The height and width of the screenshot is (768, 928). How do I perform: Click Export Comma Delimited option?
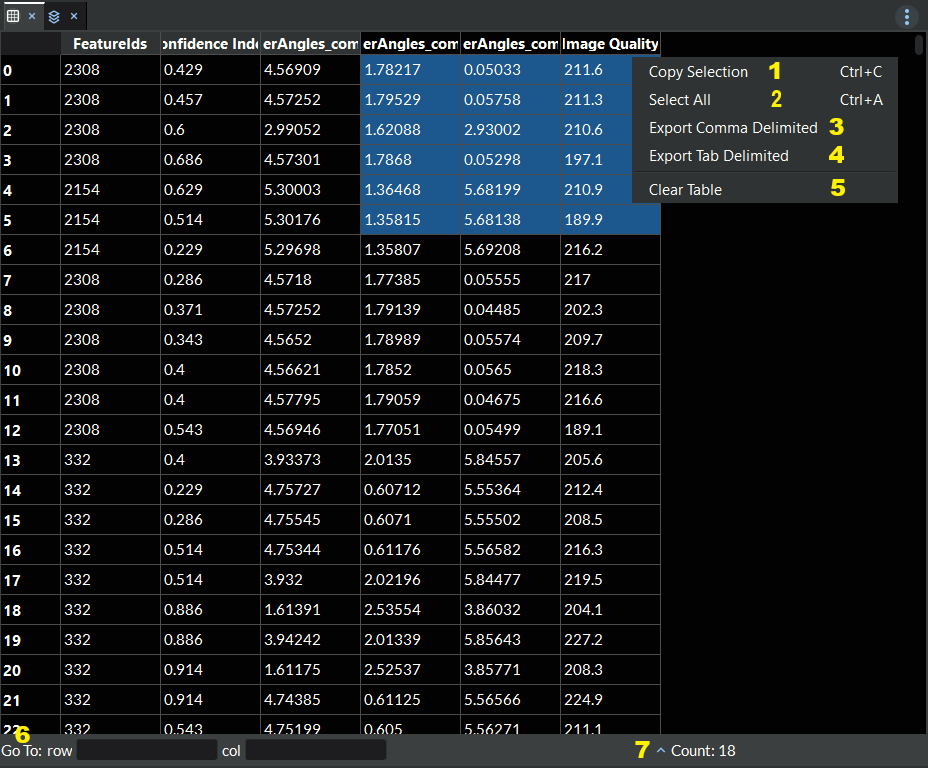732,128
